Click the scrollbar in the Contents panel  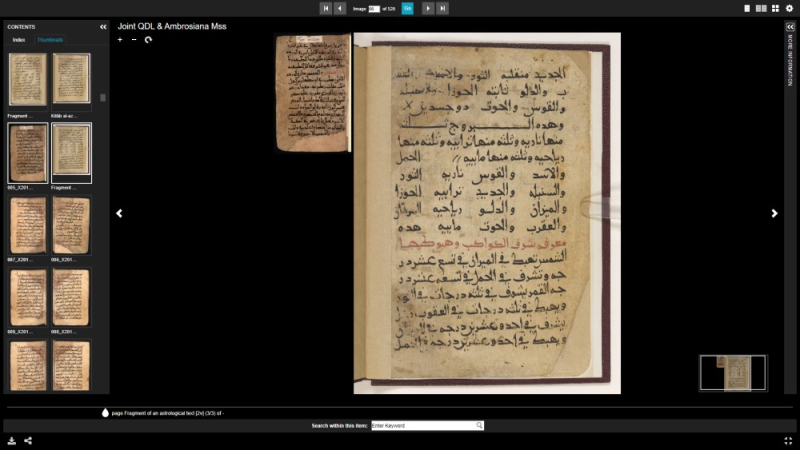(x=103, y=97)
